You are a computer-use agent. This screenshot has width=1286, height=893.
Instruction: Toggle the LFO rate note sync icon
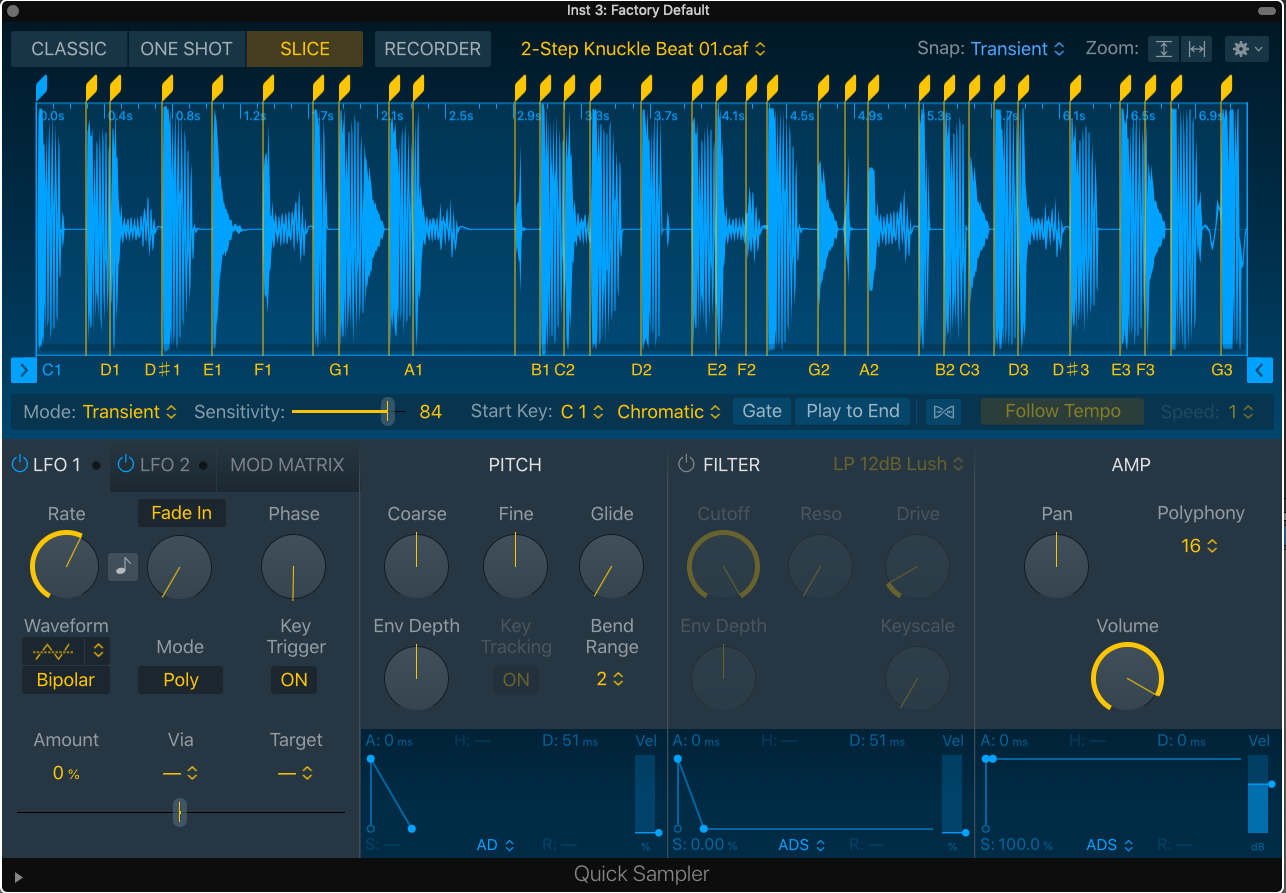click(123, 566)
